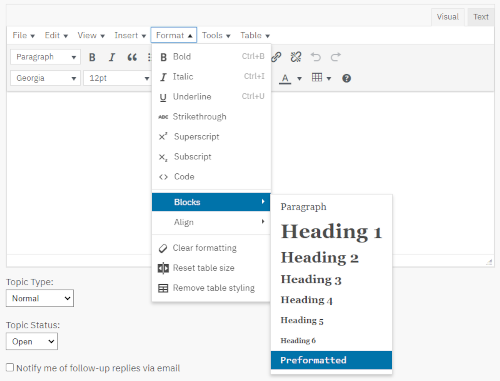
Task: Choose Heading 3 block format
Action: click(x=331, y=279)
